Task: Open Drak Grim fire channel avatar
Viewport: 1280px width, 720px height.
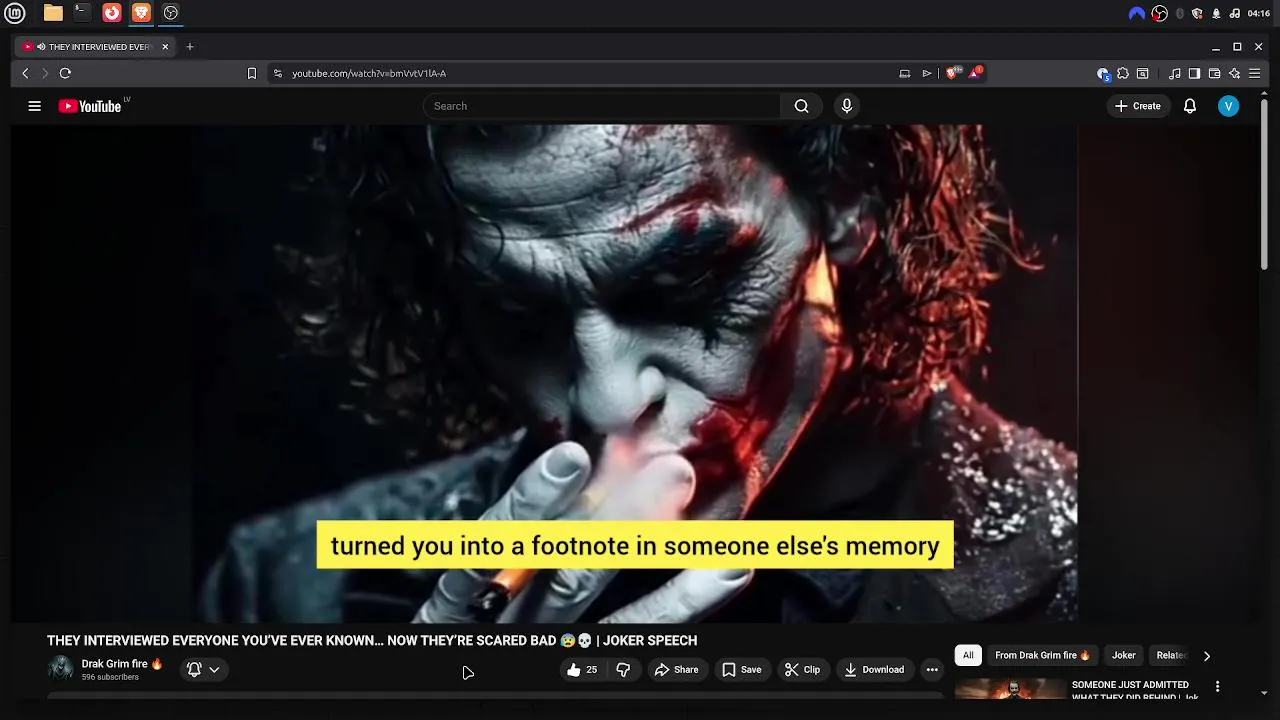Action: click(61, 669)
